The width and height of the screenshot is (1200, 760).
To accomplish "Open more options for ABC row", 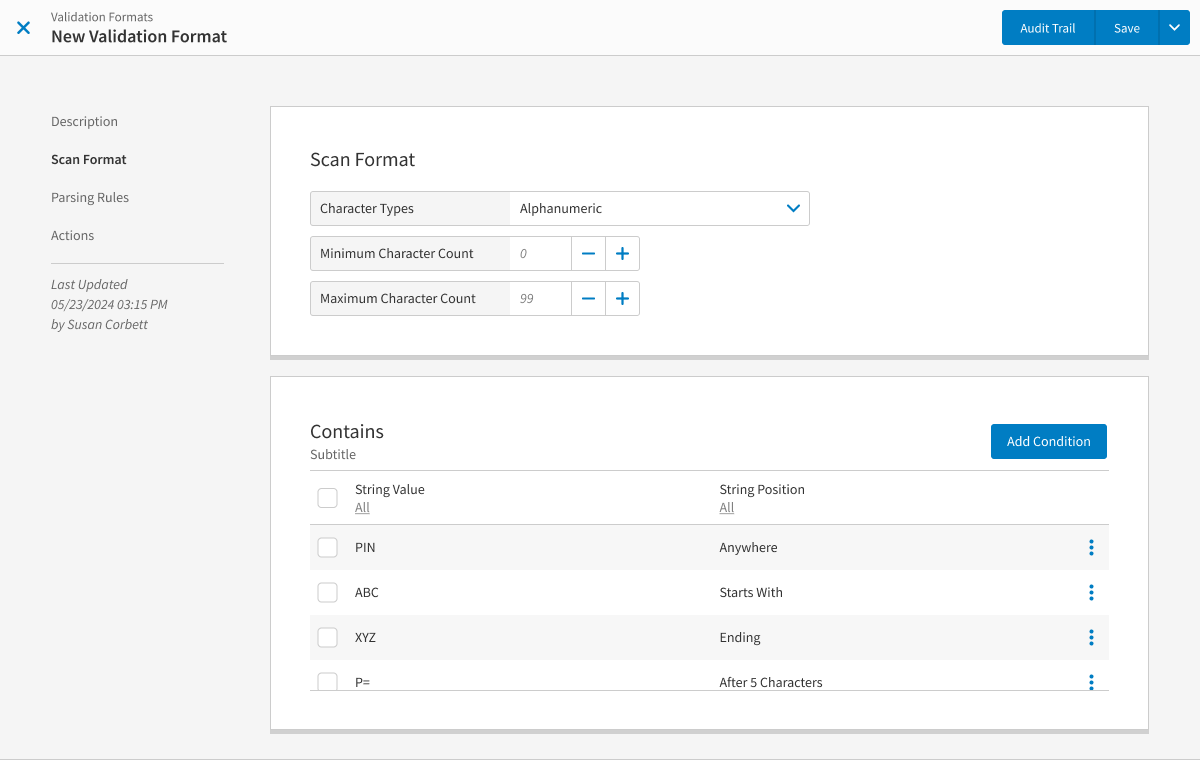I will [1091, 593].
